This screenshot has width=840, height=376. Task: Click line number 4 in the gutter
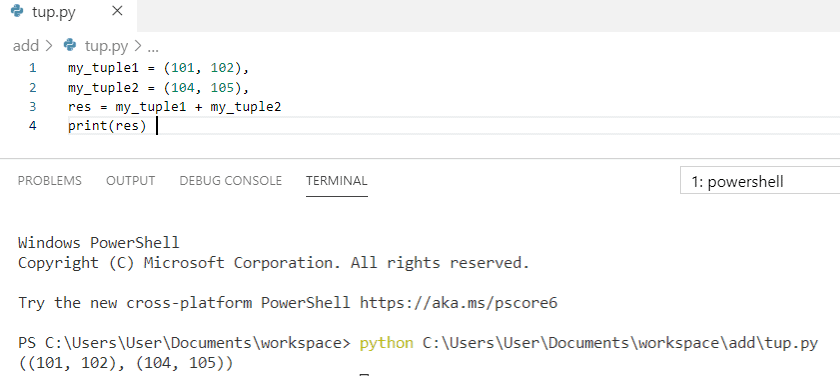[33, 127]
